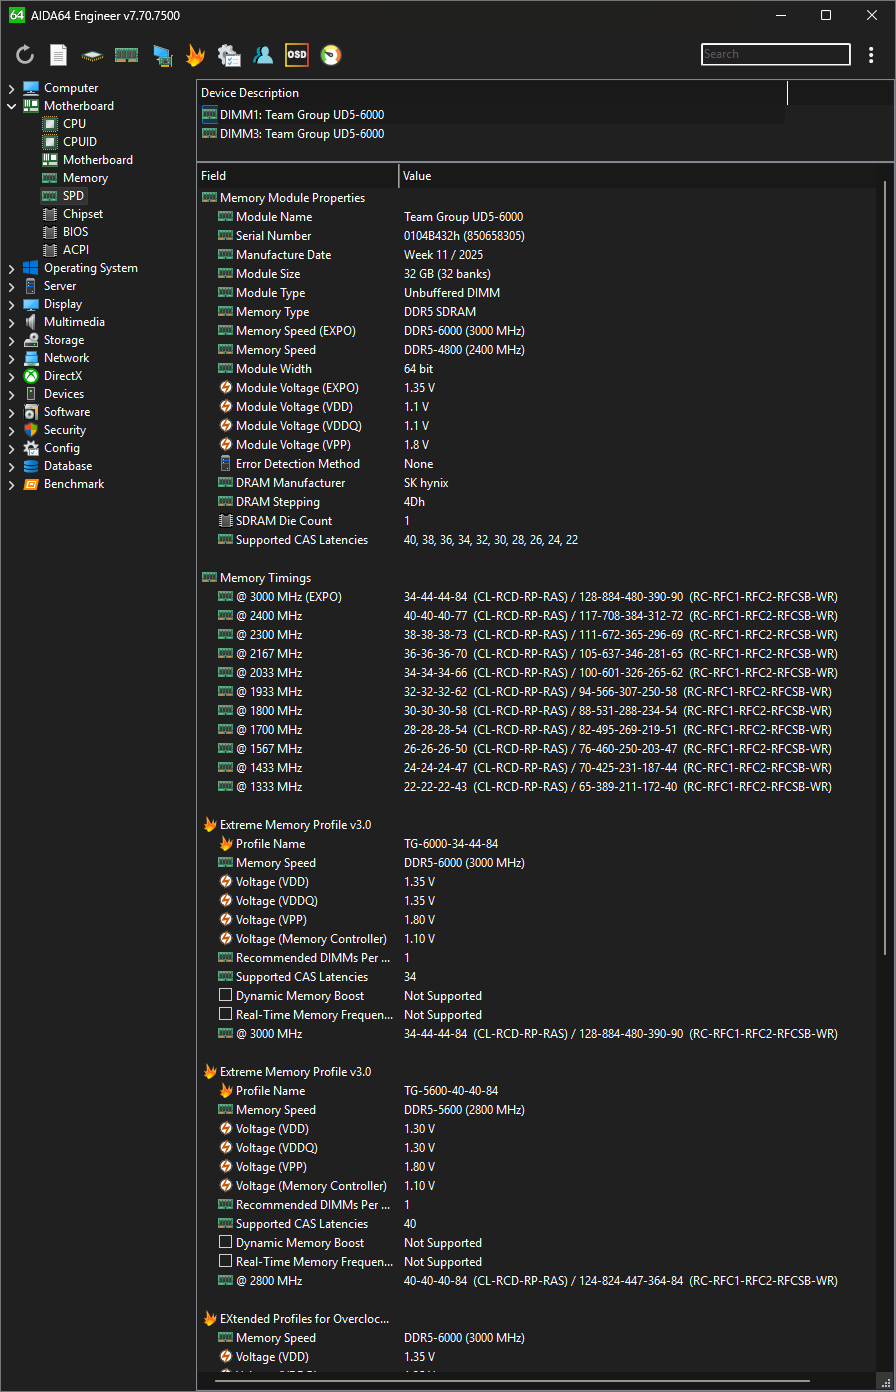This screenshot has height=1392, width=896.
Task: Open the flame stability test icon
Action: 195,55
